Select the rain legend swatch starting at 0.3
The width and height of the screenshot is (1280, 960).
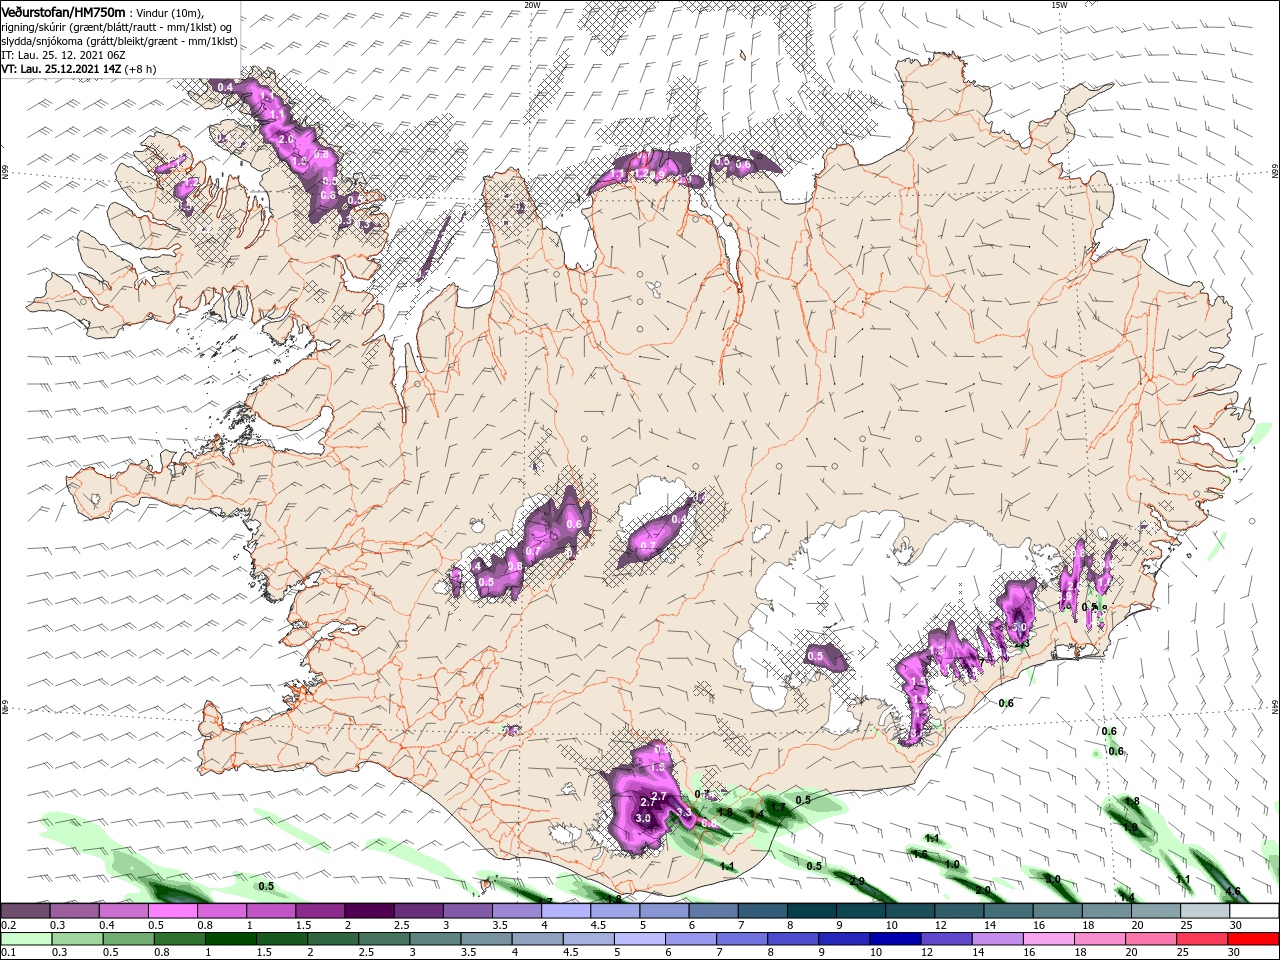click(76, 939)
